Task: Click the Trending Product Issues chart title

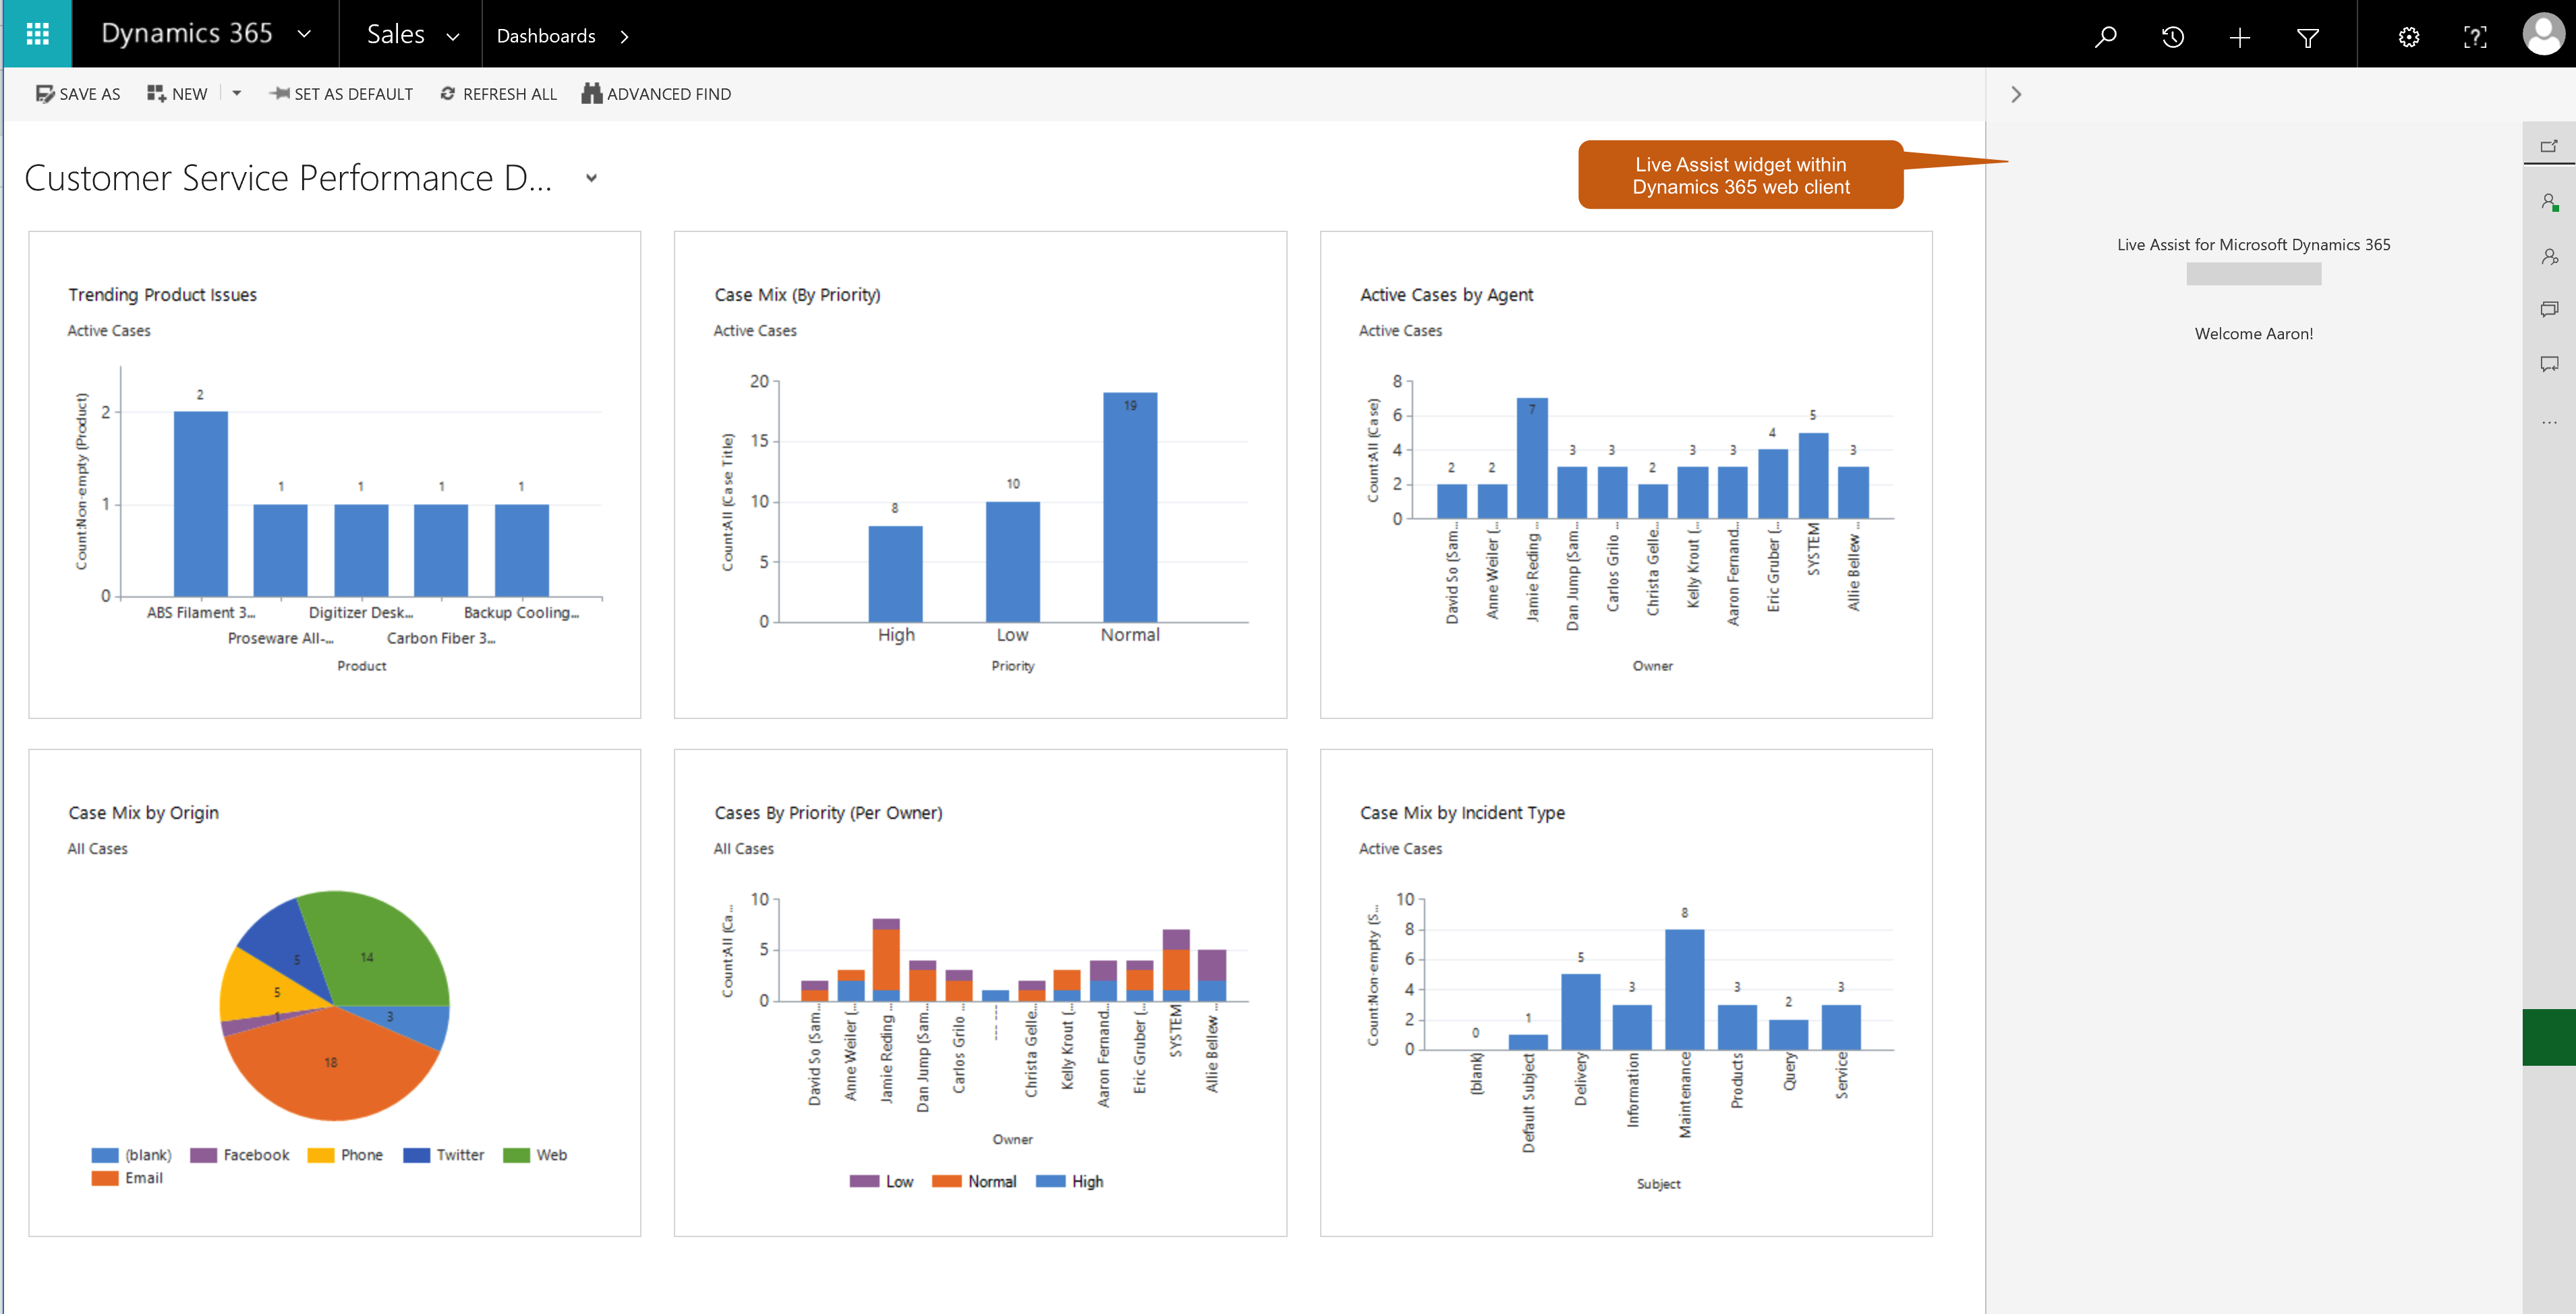Action: click(x=162, y=295)
